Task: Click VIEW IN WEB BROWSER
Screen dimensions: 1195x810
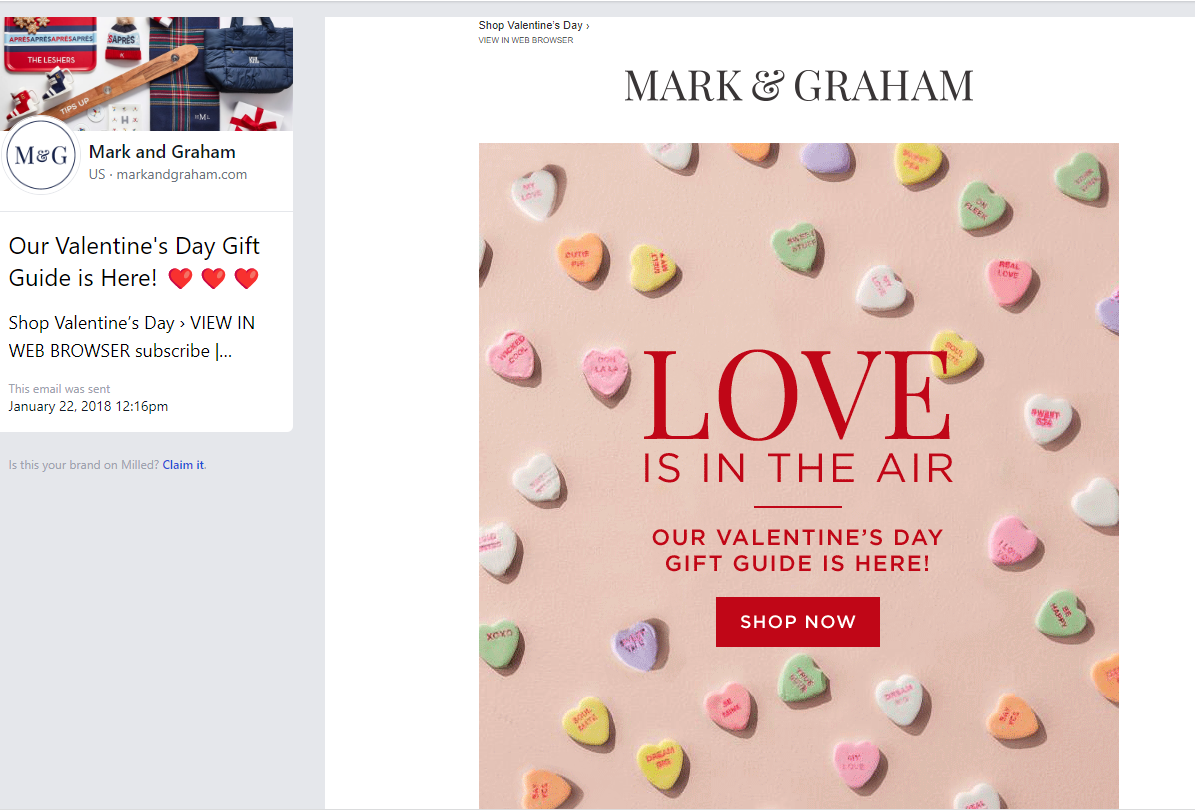Action: point(525,40)
